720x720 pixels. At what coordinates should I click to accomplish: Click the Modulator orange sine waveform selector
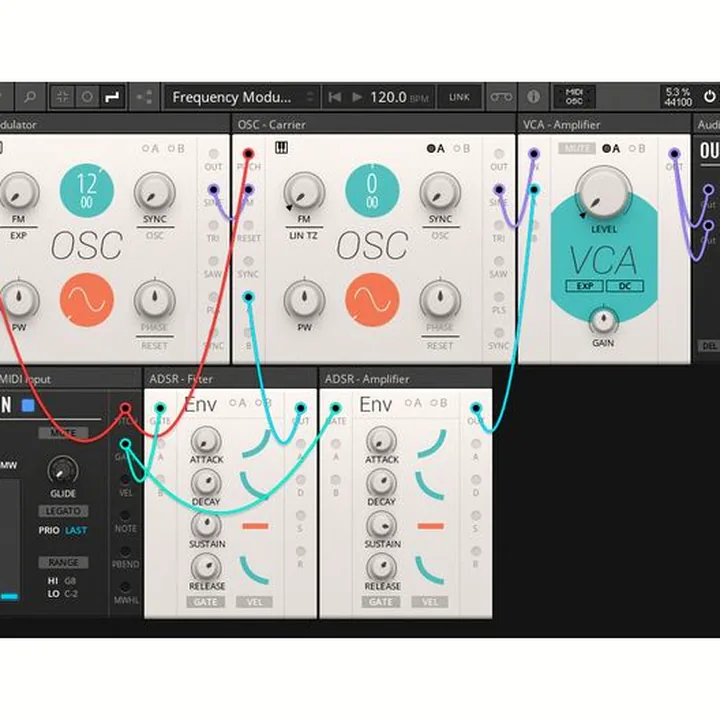click(87, 300)
